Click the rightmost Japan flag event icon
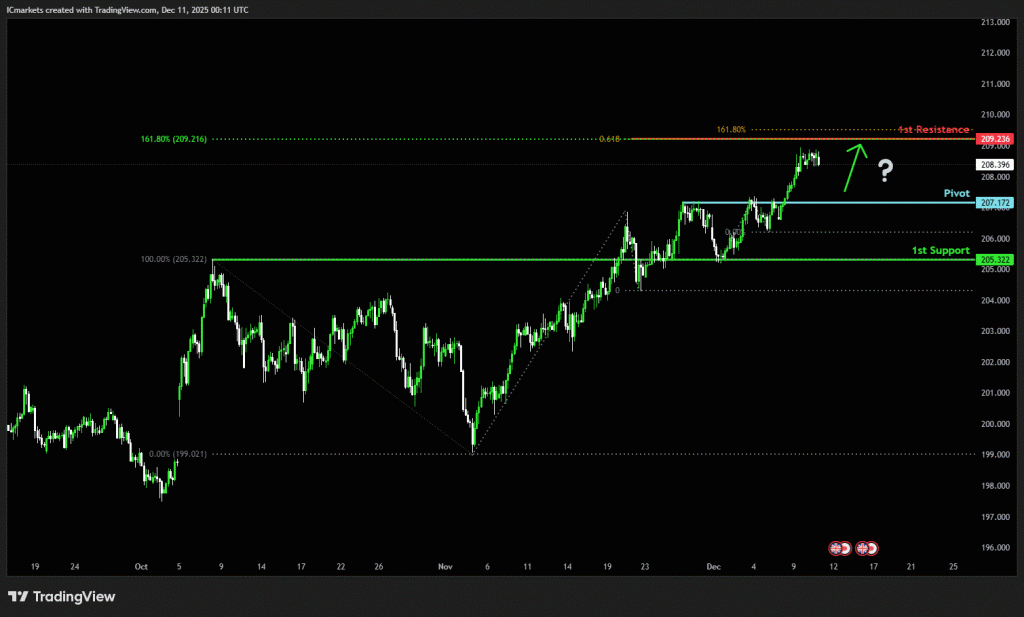 click(872, 548)
